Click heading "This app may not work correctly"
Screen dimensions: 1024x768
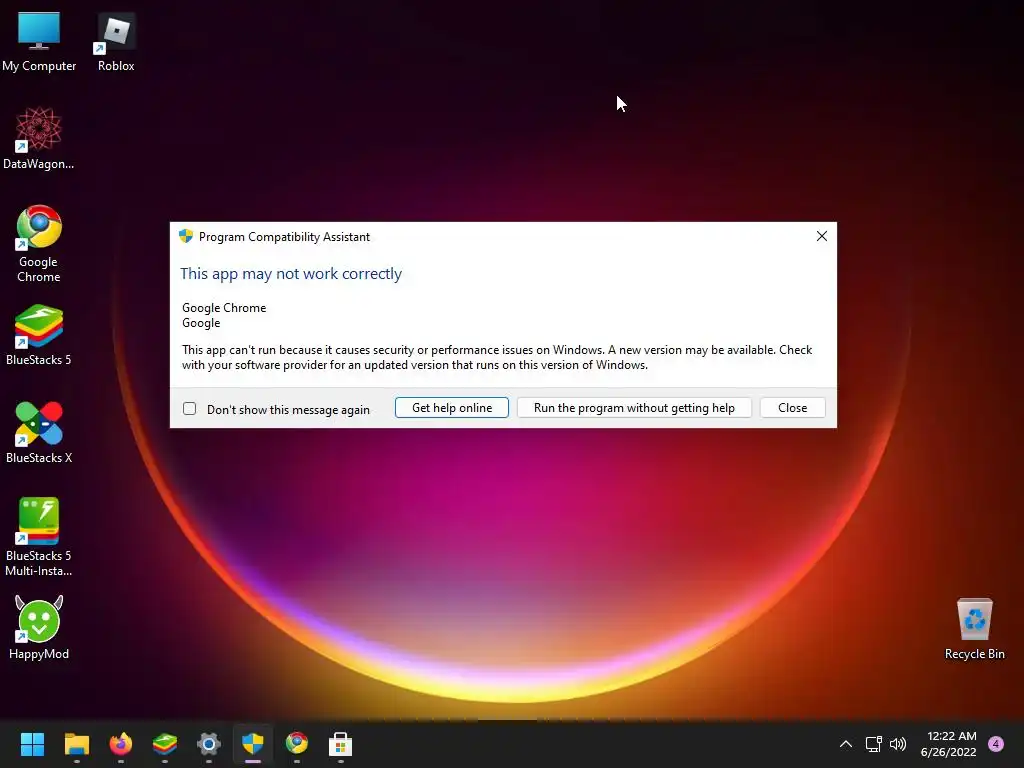(291, 274)
